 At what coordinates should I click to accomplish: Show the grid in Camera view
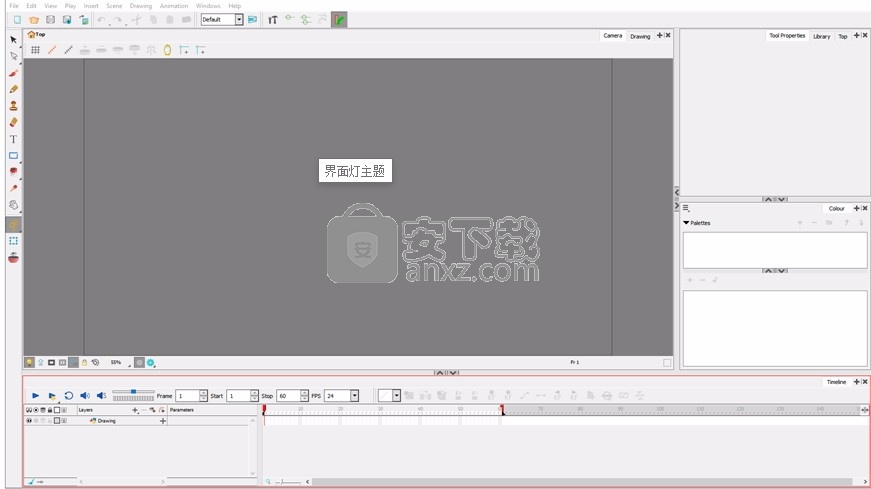tap(36, 50)
